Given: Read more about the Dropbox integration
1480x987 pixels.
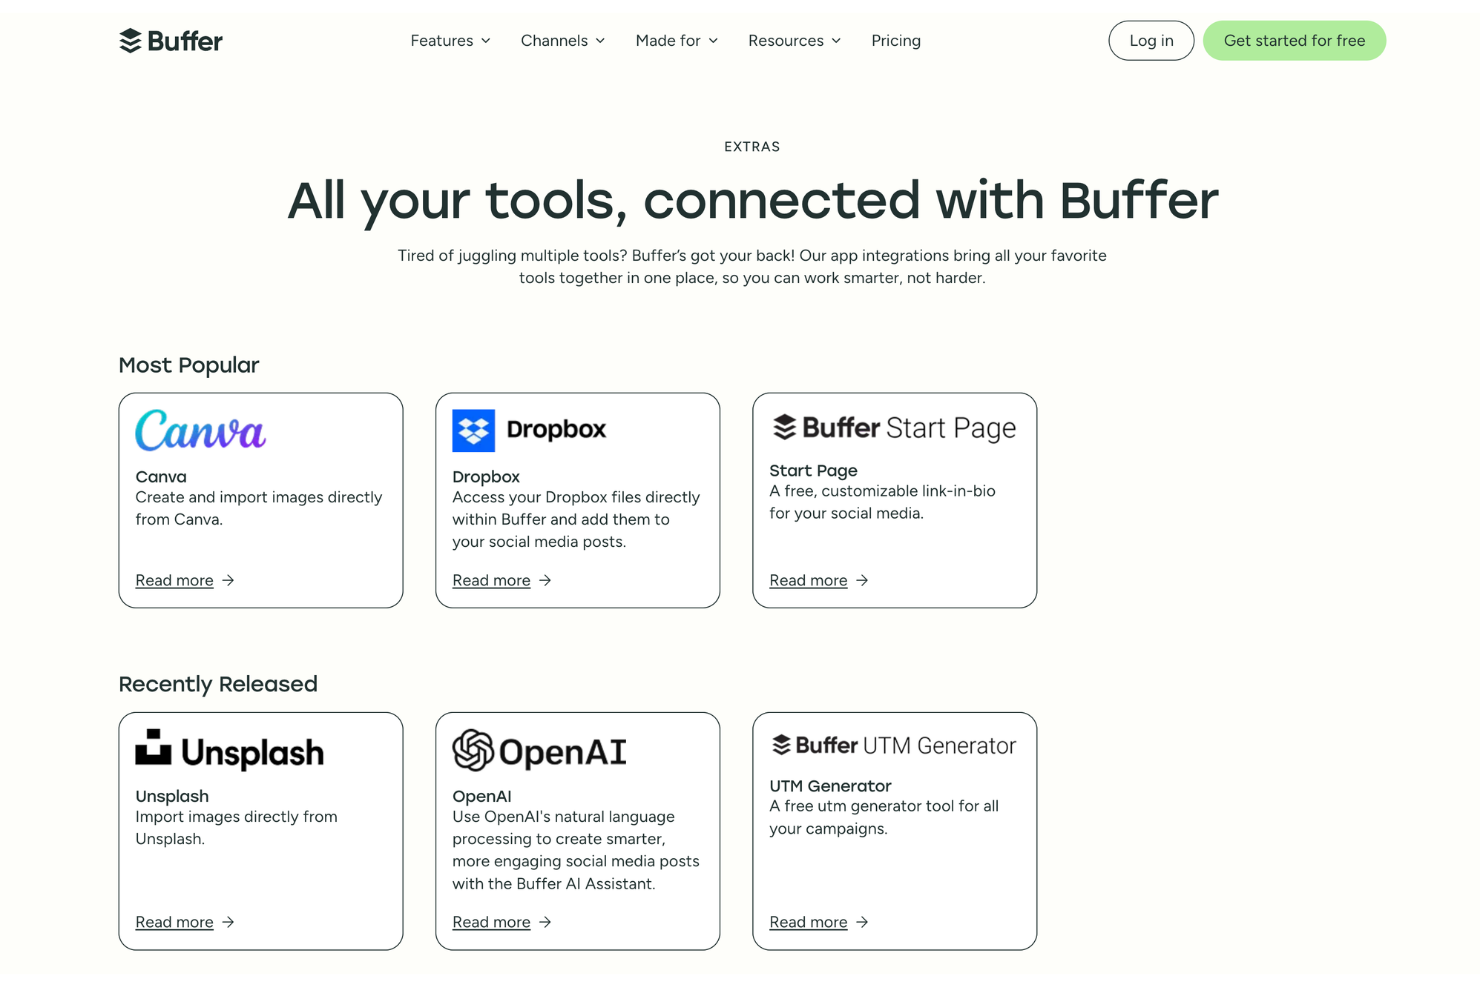Looking at the screenshot, I should coord(491,580).
